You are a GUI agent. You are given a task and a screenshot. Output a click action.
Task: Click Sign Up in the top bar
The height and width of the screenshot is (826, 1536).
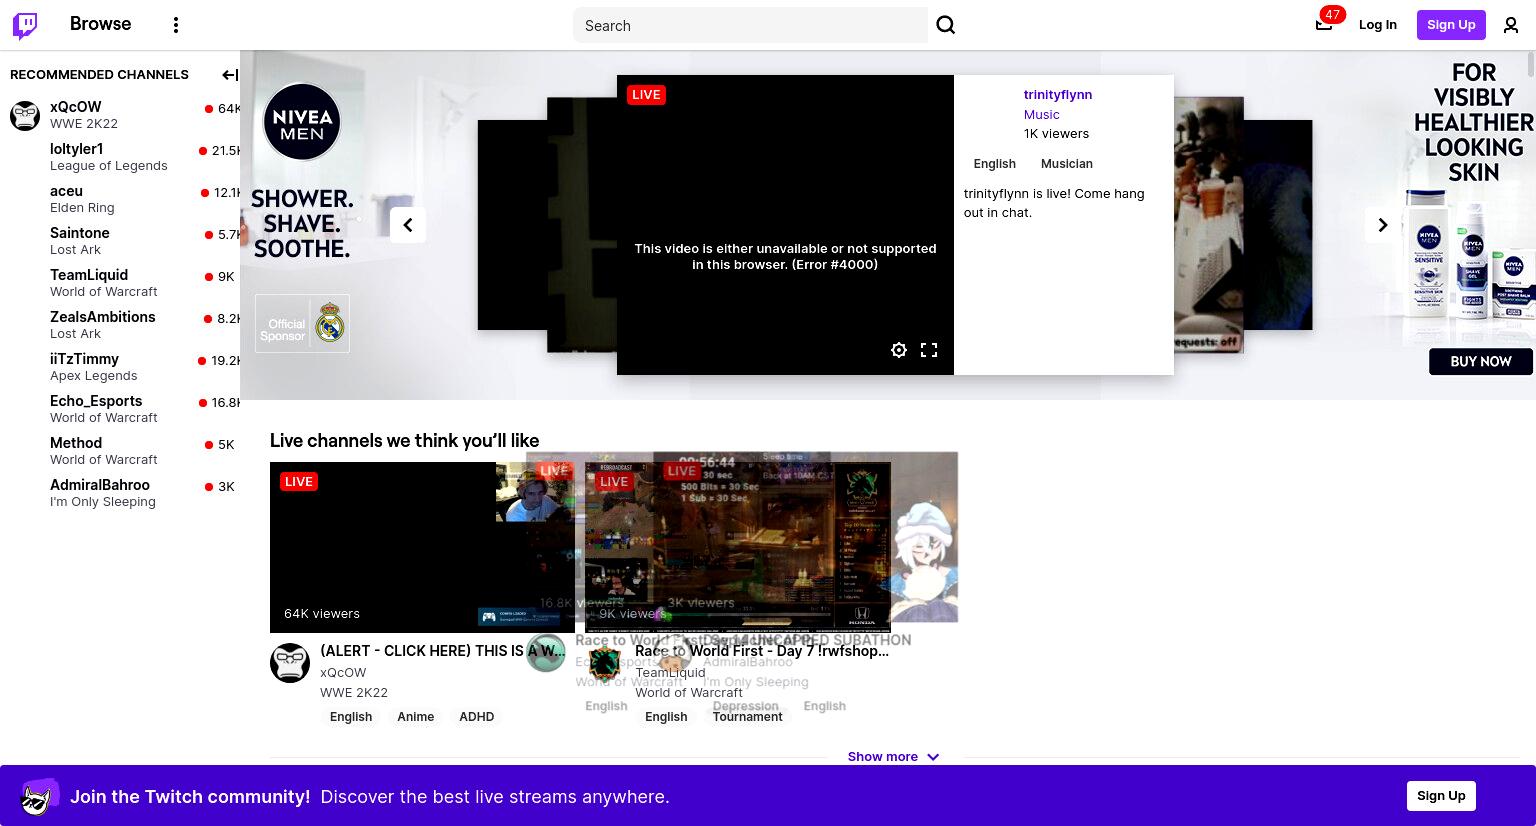click(1451, 25)
